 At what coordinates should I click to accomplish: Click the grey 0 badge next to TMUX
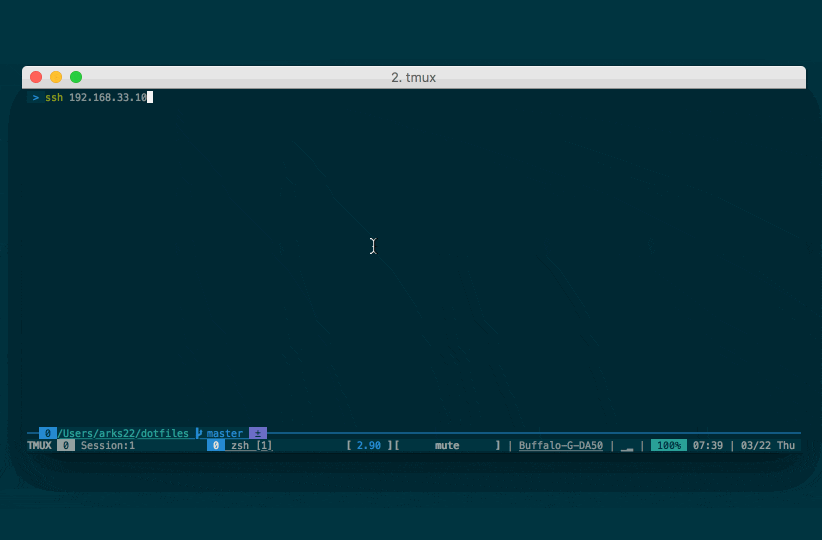[x=66, y=445]
